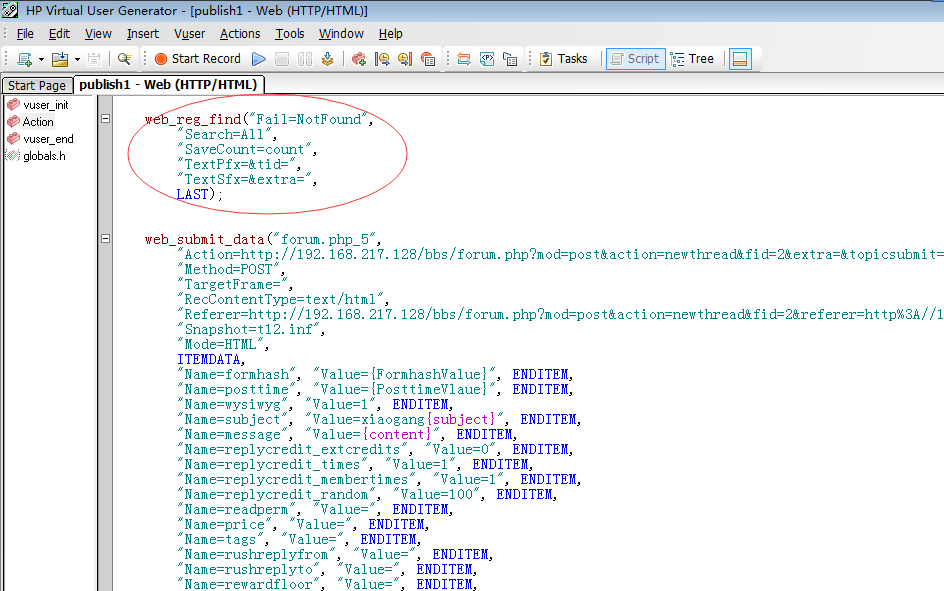Switch to Script view
944x591 pixels.
(636, 59)
